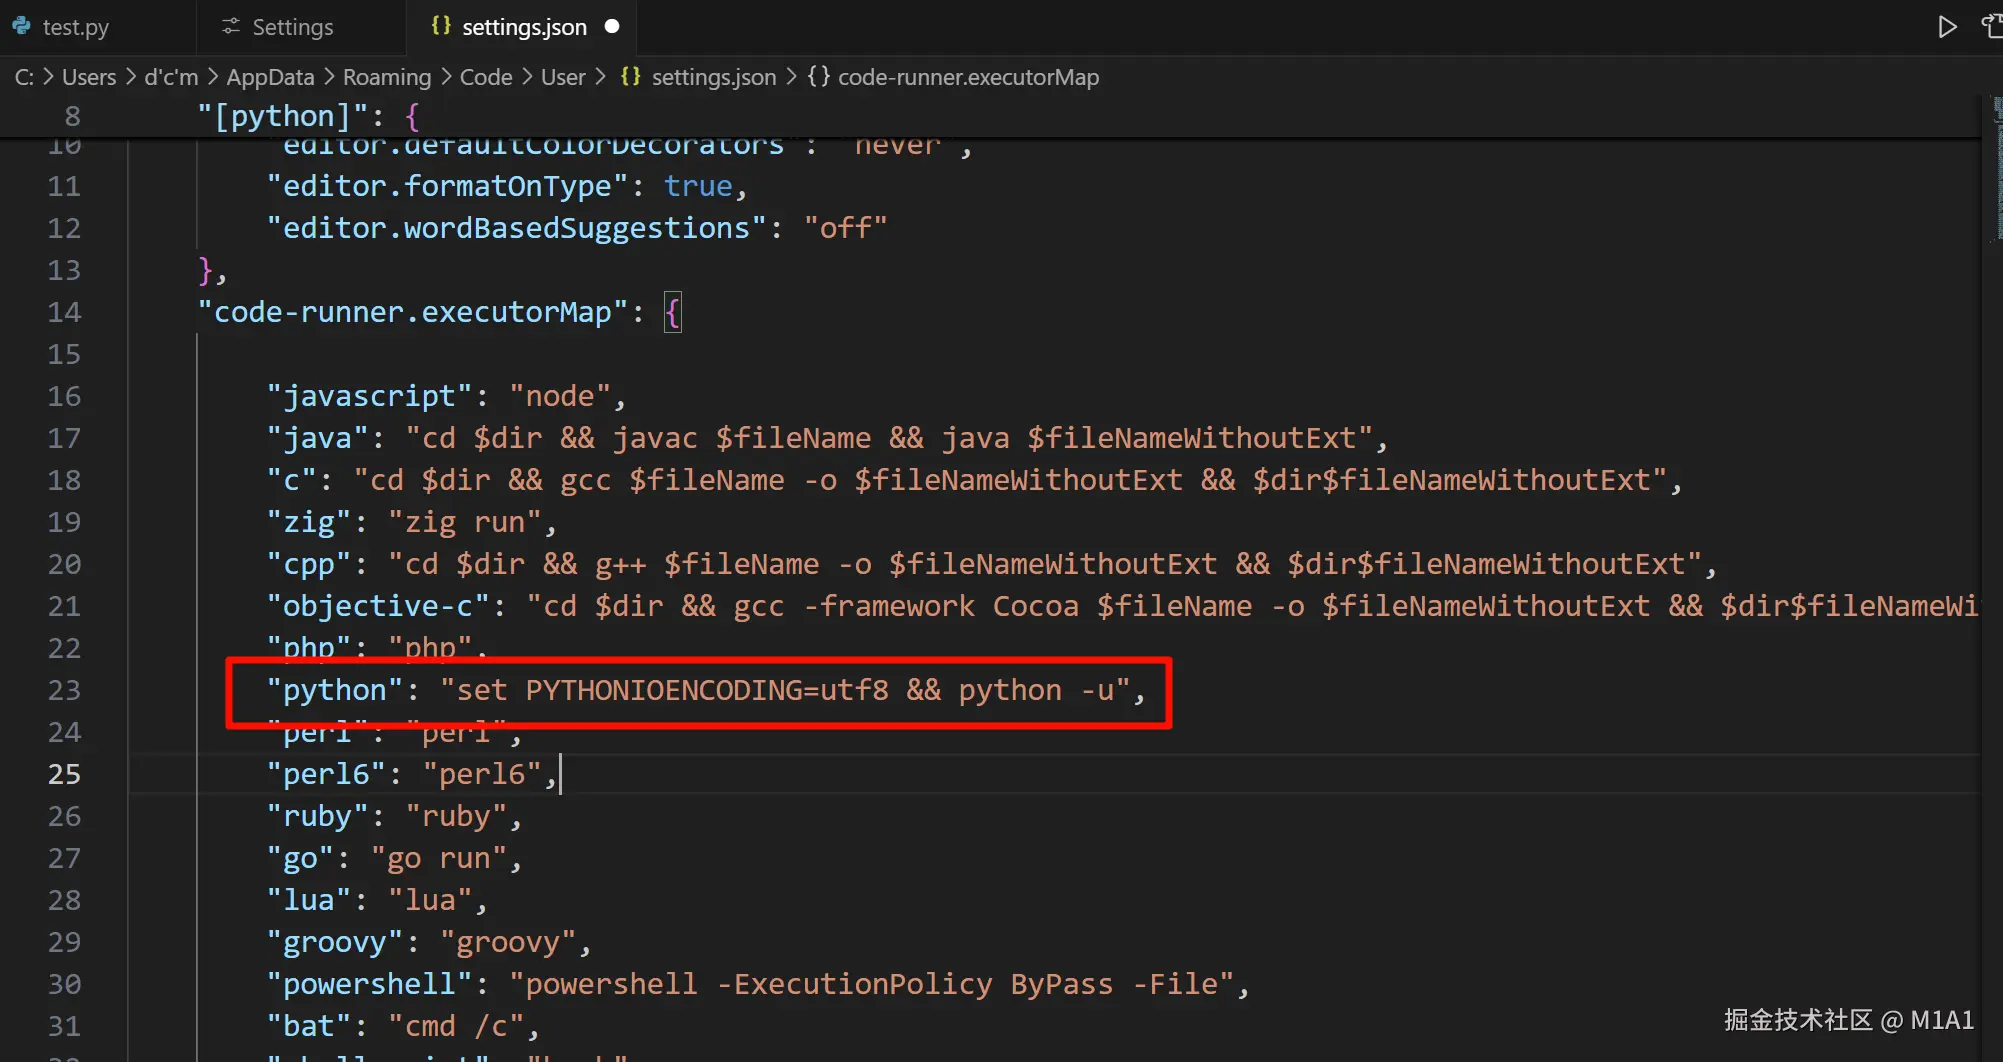Click the "cpp" key
Viewport: 2003px width, 1062px height.
tap(309, 564)
